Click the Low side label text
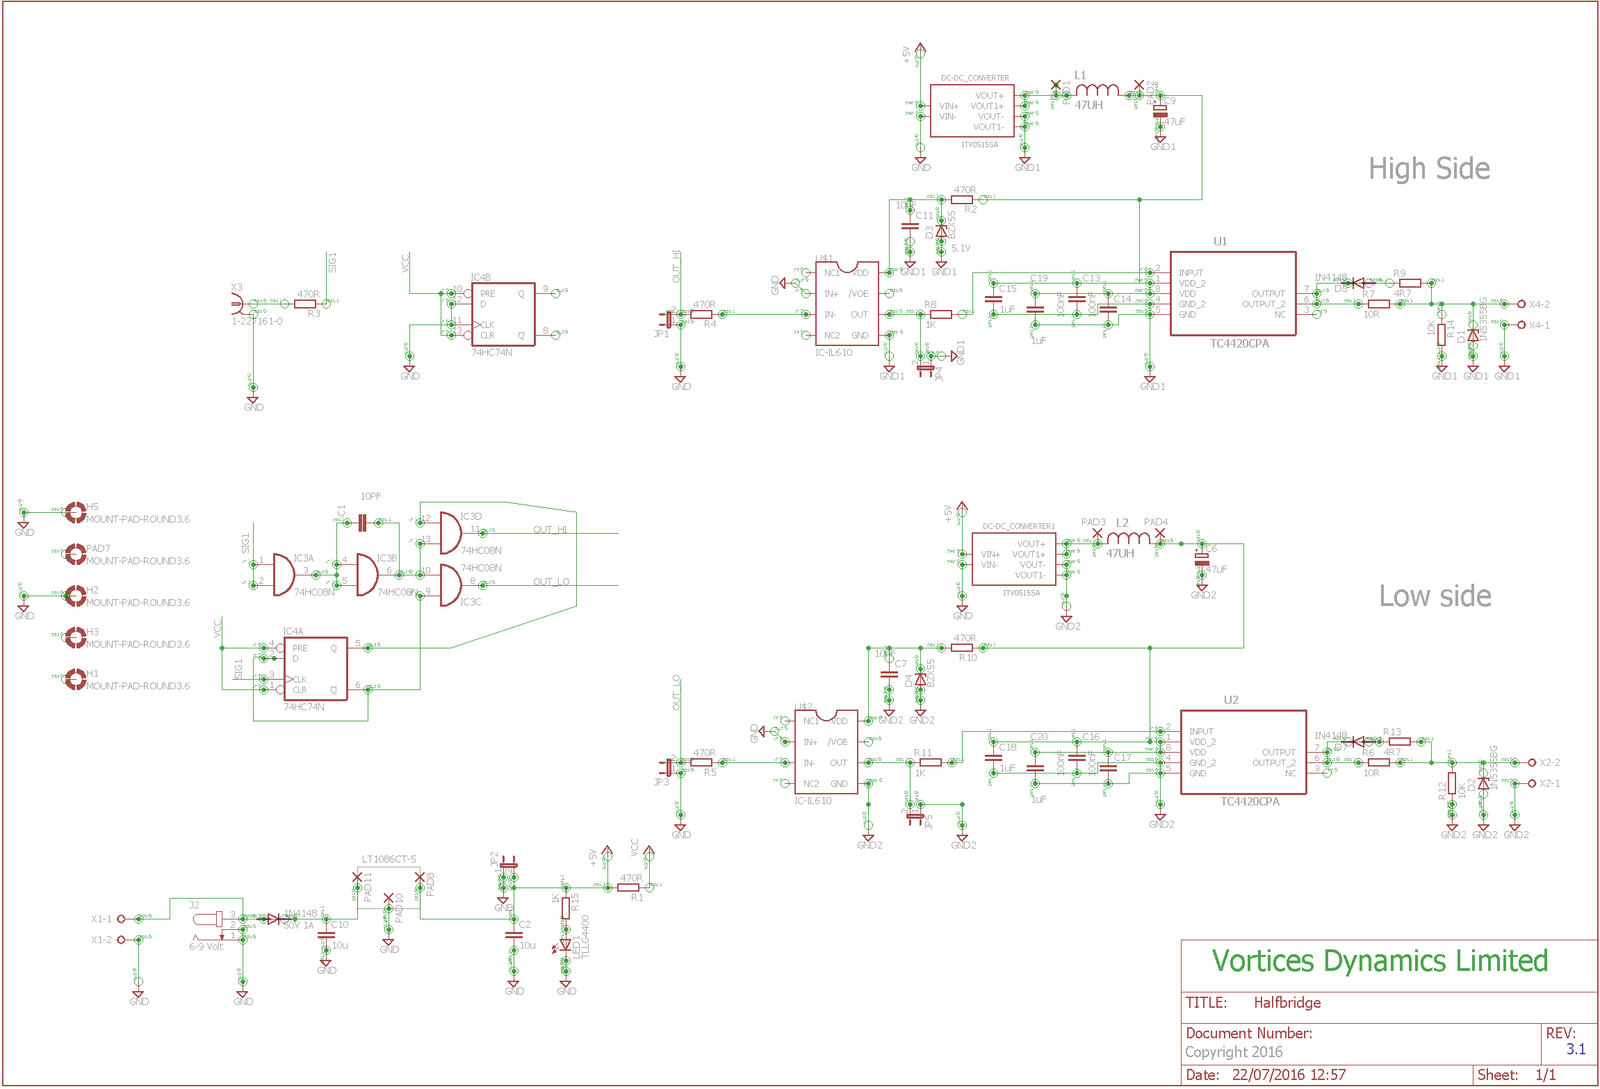Screen dimensions: 1600x1089 coord(1435,596)
